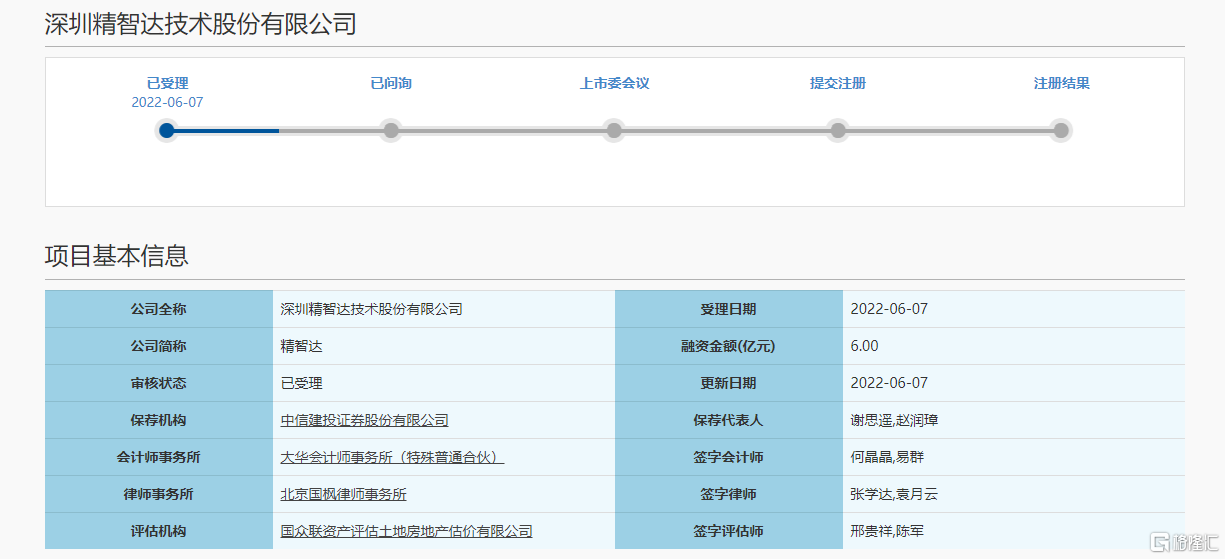
Task: Click the 何晶晶,易群 accountants value
Action: tap(887, 458)
